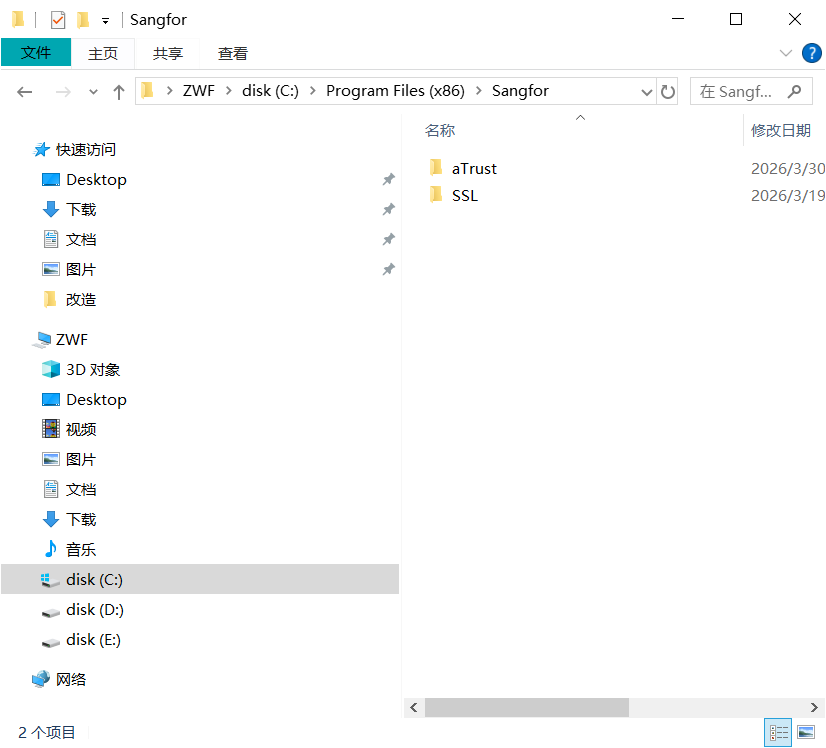
Task: Click the 2026/3/19 date of SSL
Action: click(x=788, y=196)
